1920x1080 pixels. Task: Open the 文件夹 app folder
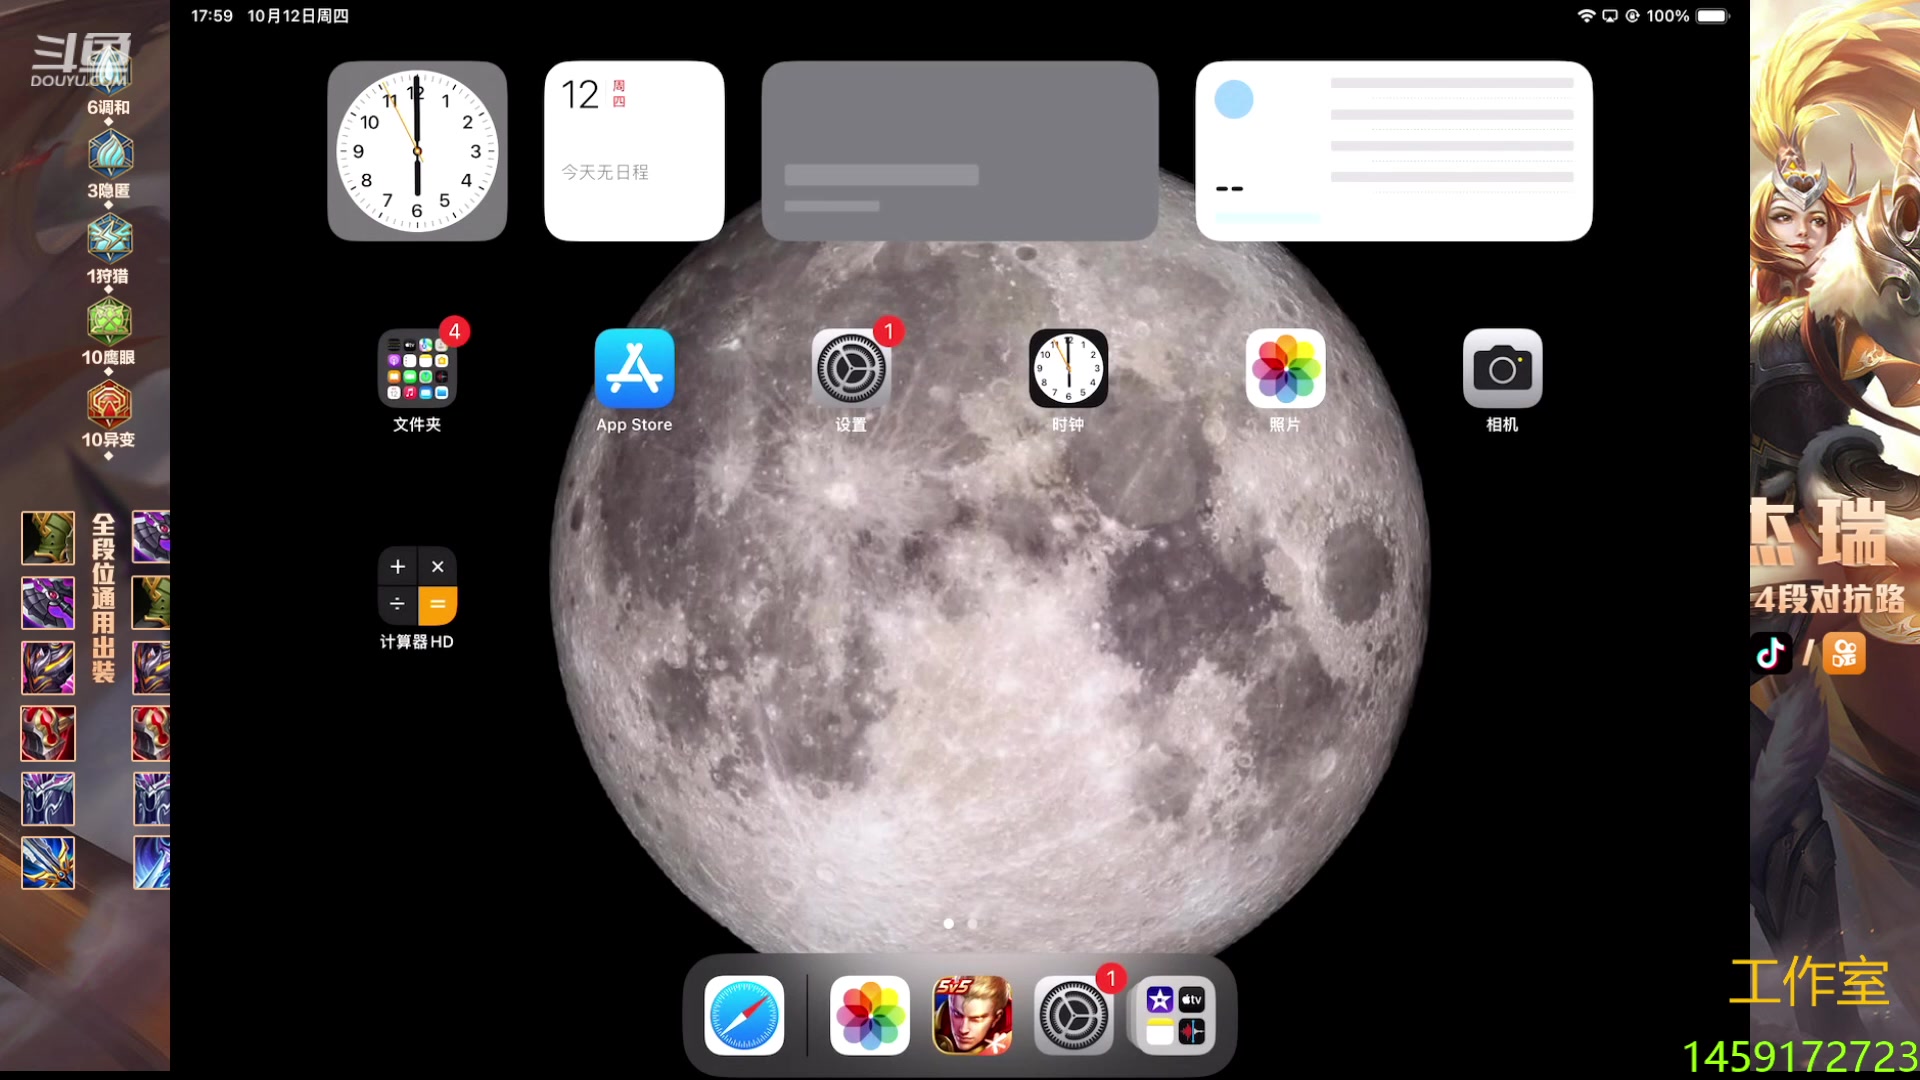click(417, 368)
